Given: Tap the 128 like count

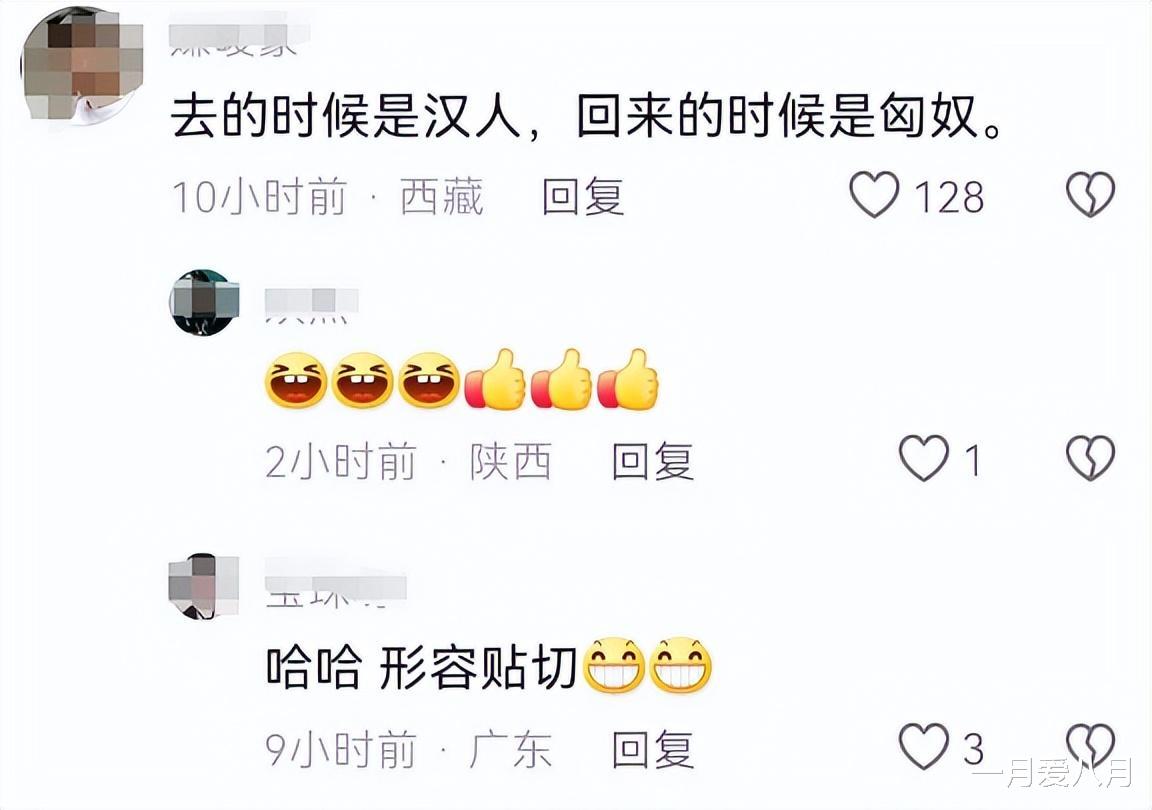Looking at the screenshot, I should pyautogui.click(x=949, y=197).
